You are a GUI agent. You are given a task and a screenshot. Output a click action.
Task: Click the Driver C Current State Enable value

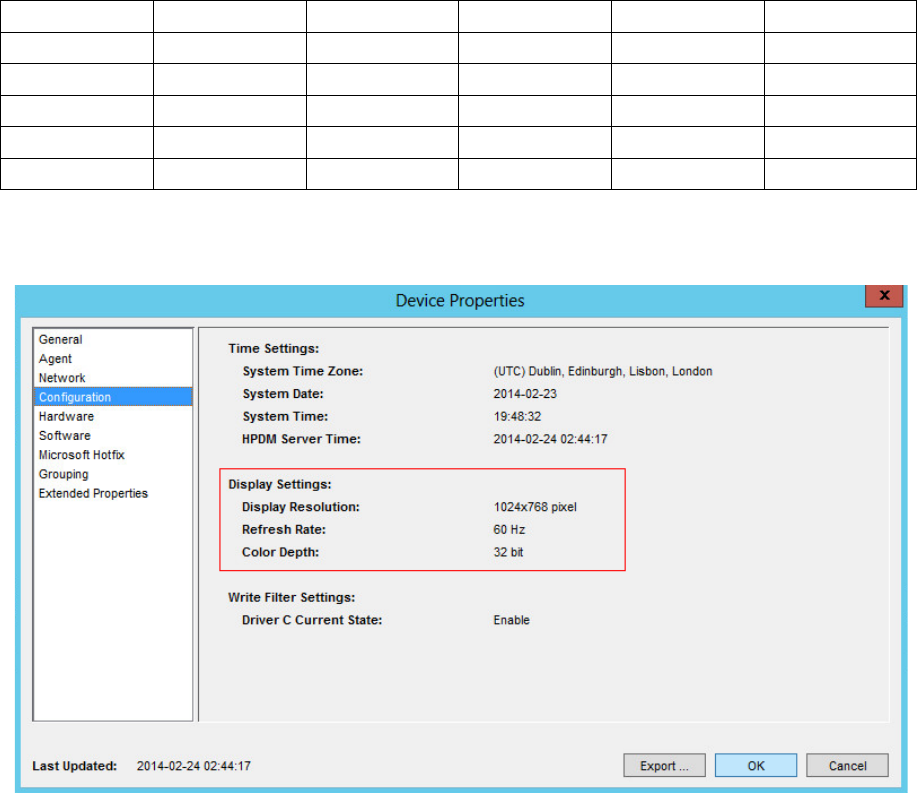click(511, 620)
